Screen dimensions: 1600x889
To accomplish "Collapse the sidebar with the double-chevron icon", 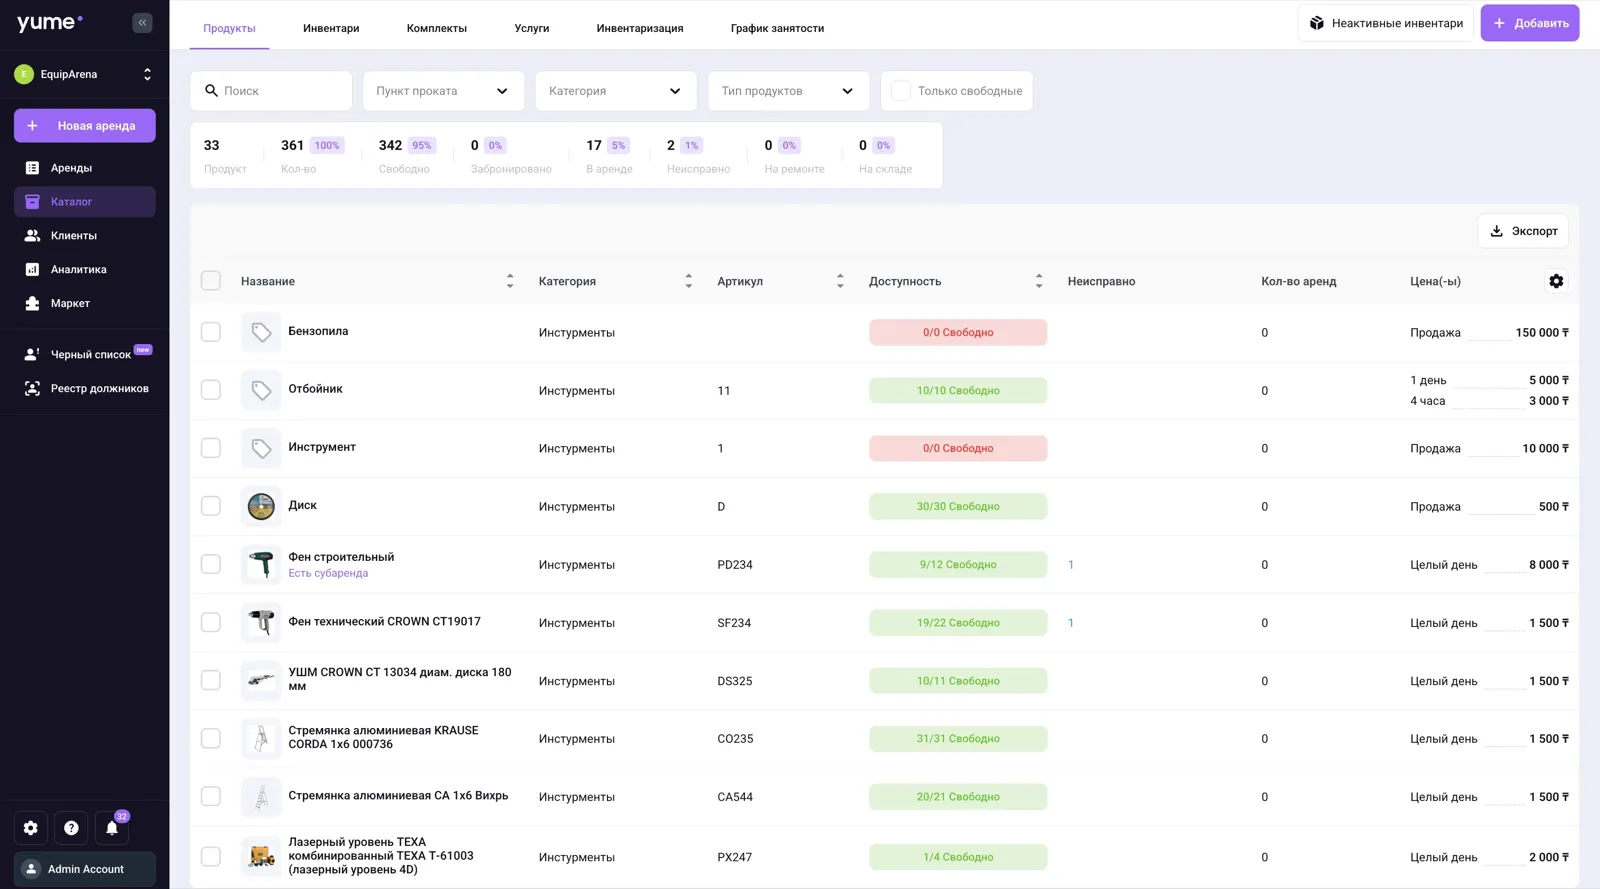I will point(142,22).
